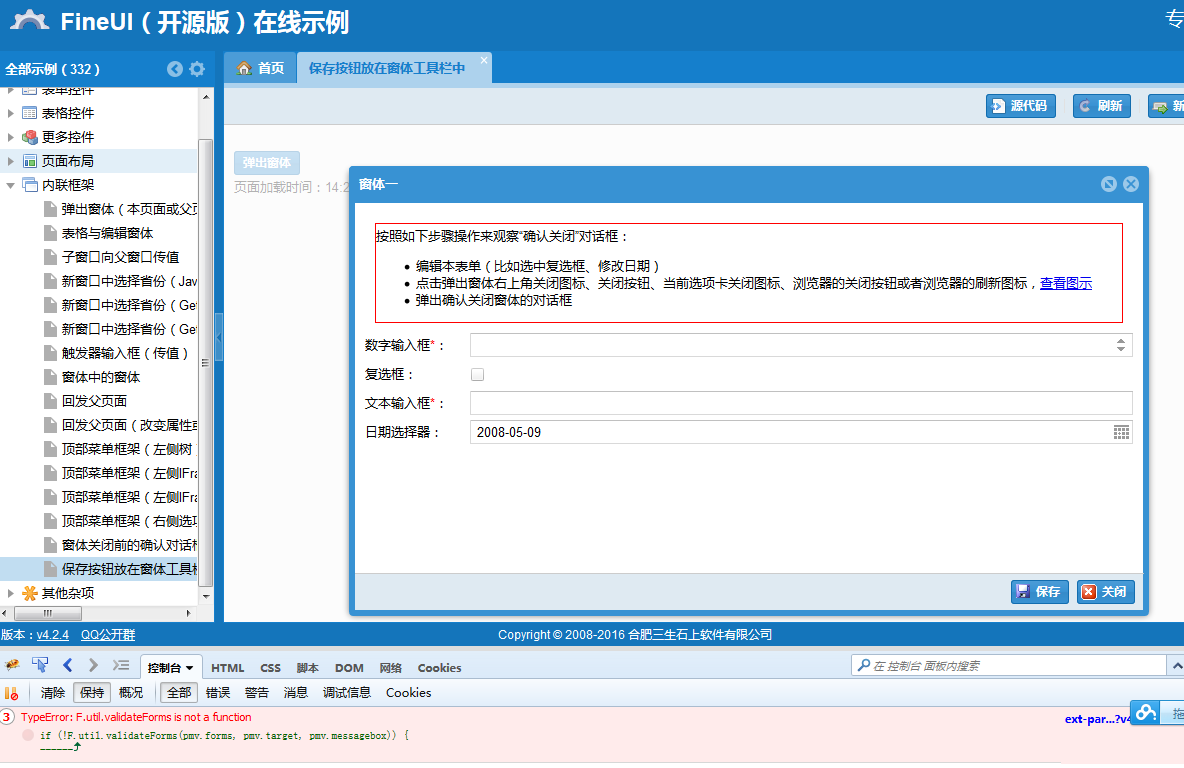Screen dimensions: 1184x768
Task: Click tree vertical scrollbar down arrow
Action: coord(205,597)
